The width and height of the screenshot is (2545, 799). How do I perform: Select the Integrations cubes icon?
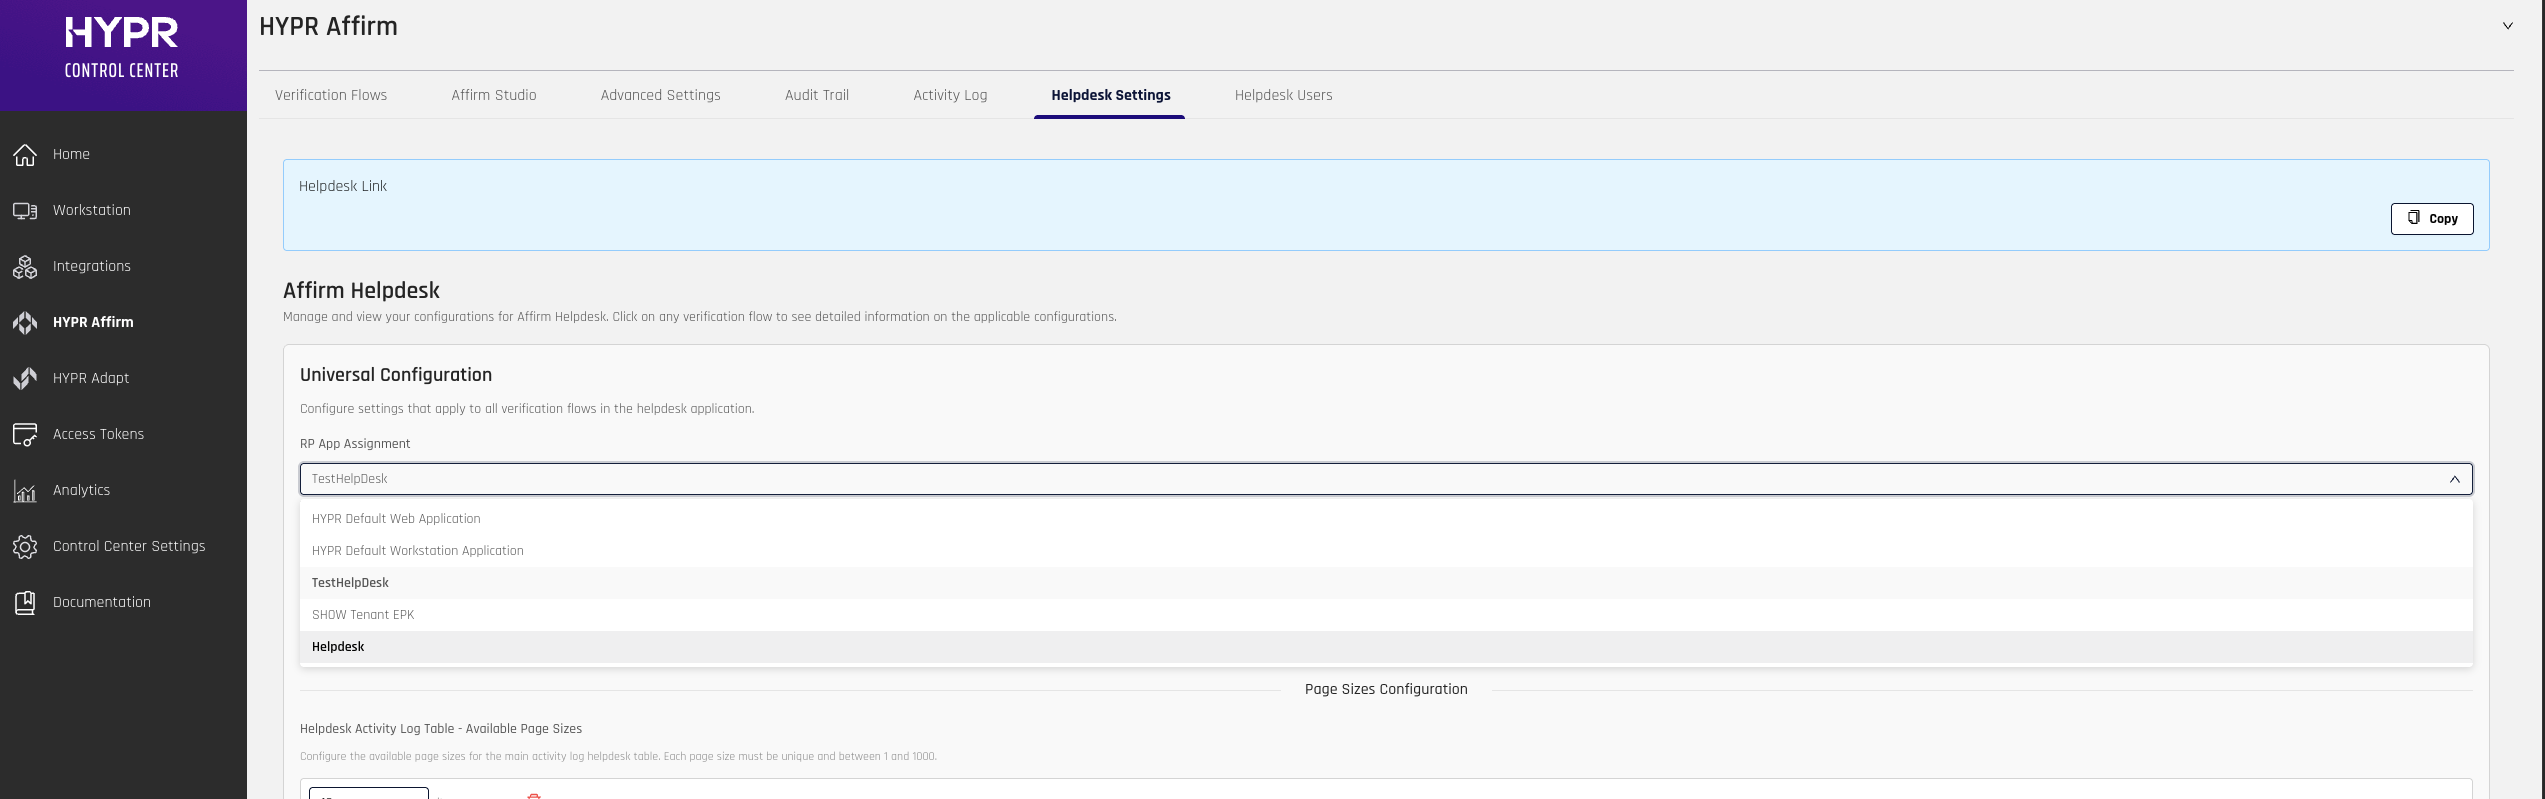tap(25, 266)
